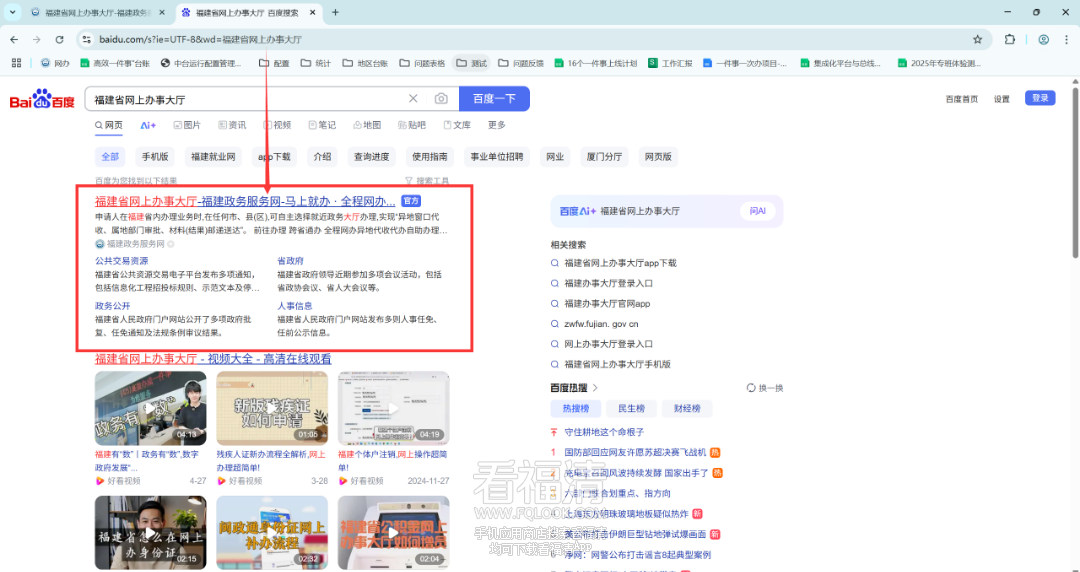The height and width of the screenshot is (572, 1080).
Task: Switch to the 图片 search tab
Action: [x=187, y=126]
